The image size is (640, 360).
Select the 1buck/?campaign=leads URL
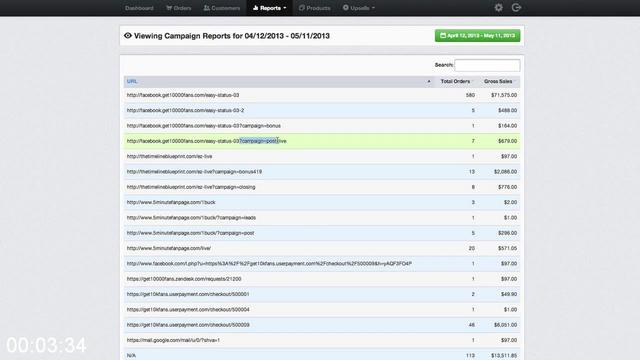191,218
